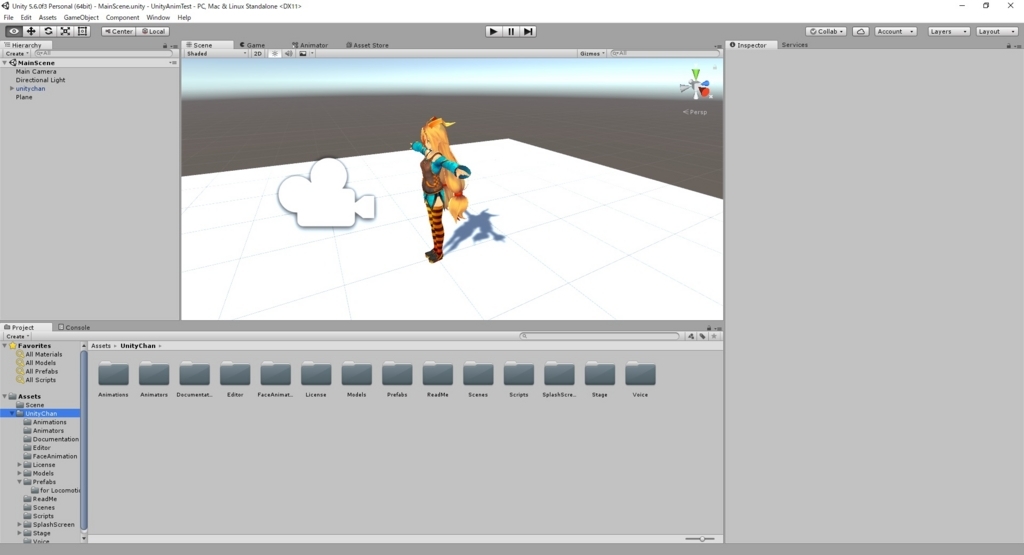The height and width of the screenshot is (555, 1024).
Task: Select the Move tool
Action: click(x=31, y=31)
